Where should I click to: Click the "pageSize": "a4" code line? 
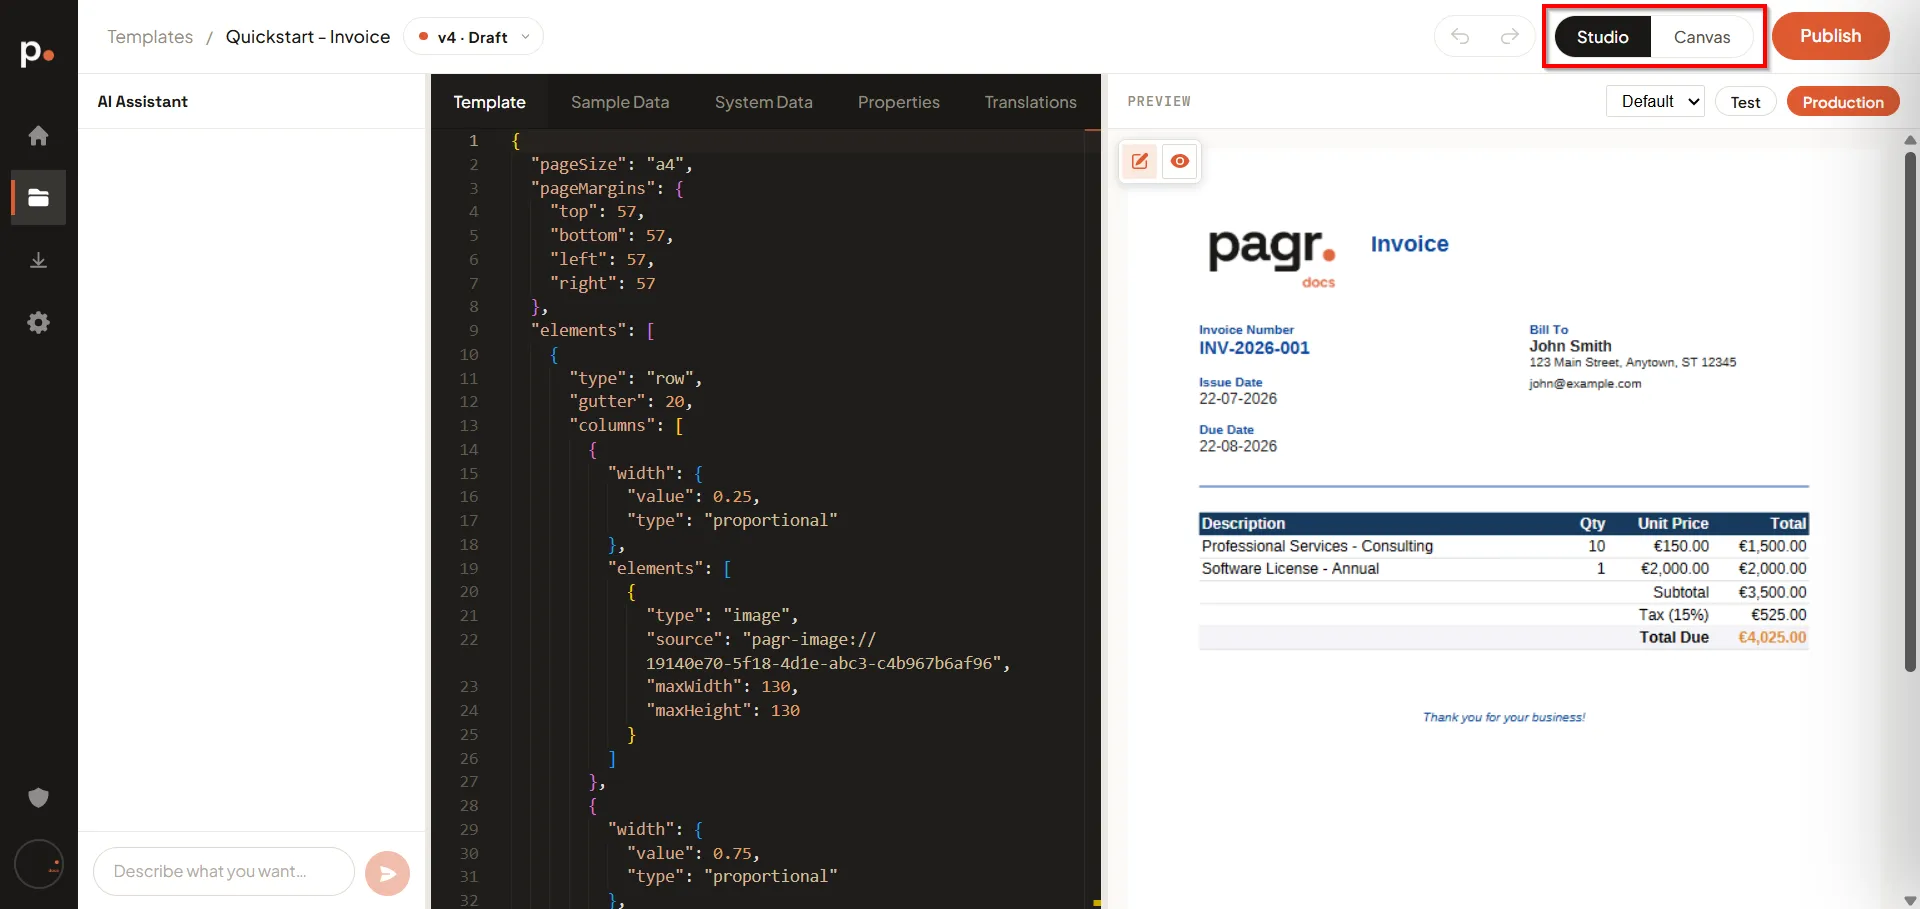(x=611, y=164)
